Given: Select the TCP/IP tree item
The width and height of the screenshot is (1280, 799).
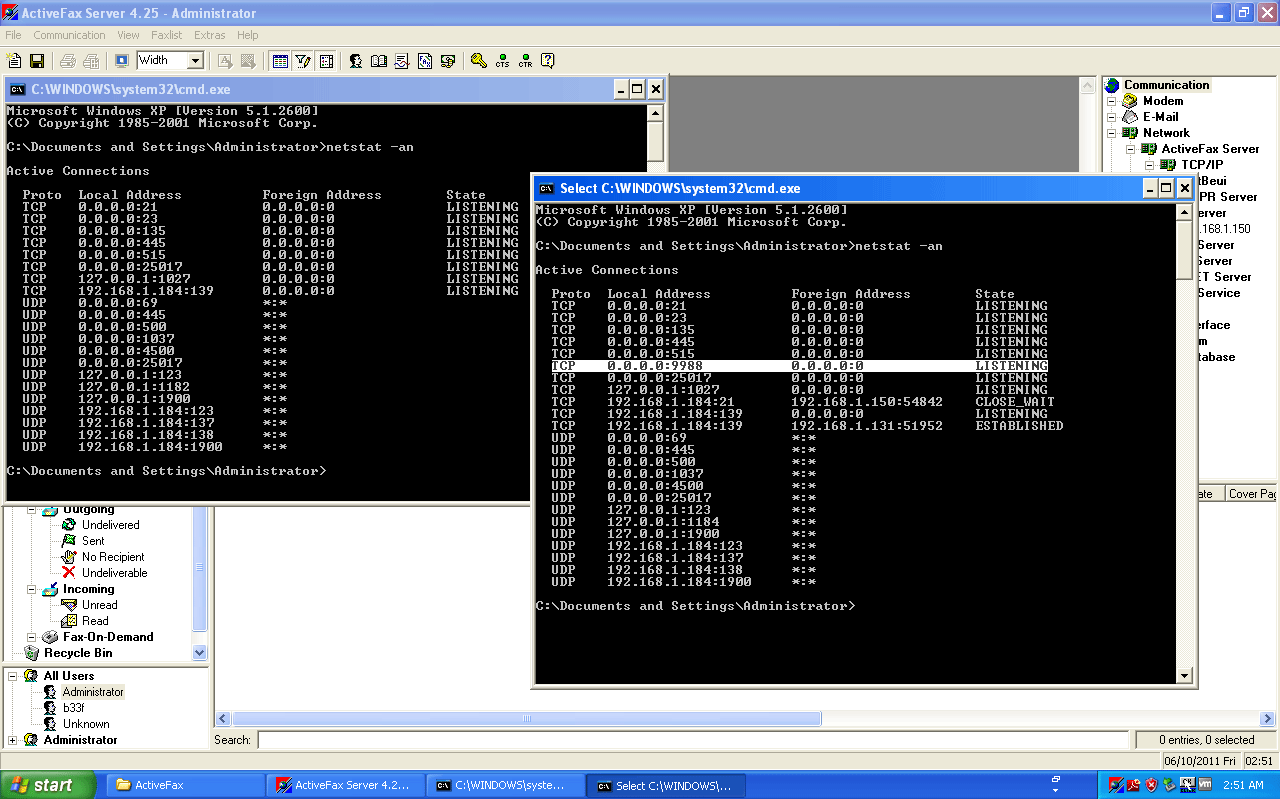Looking at the screenshot, I should tap(1202, 165).
